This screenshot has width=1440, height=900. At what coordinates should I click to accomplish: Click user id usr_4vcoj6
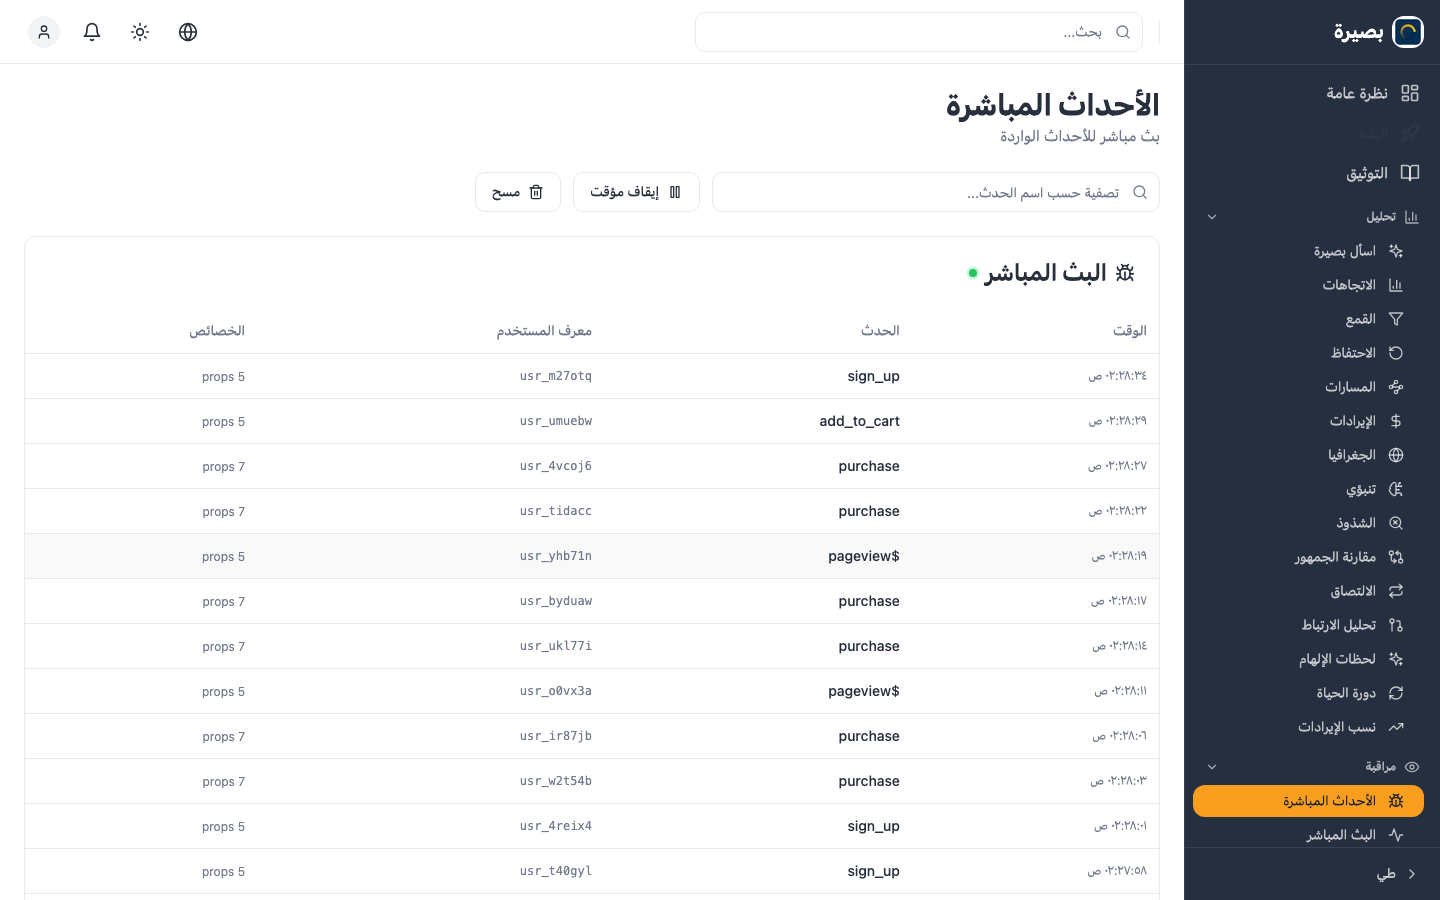pos(556,466)
